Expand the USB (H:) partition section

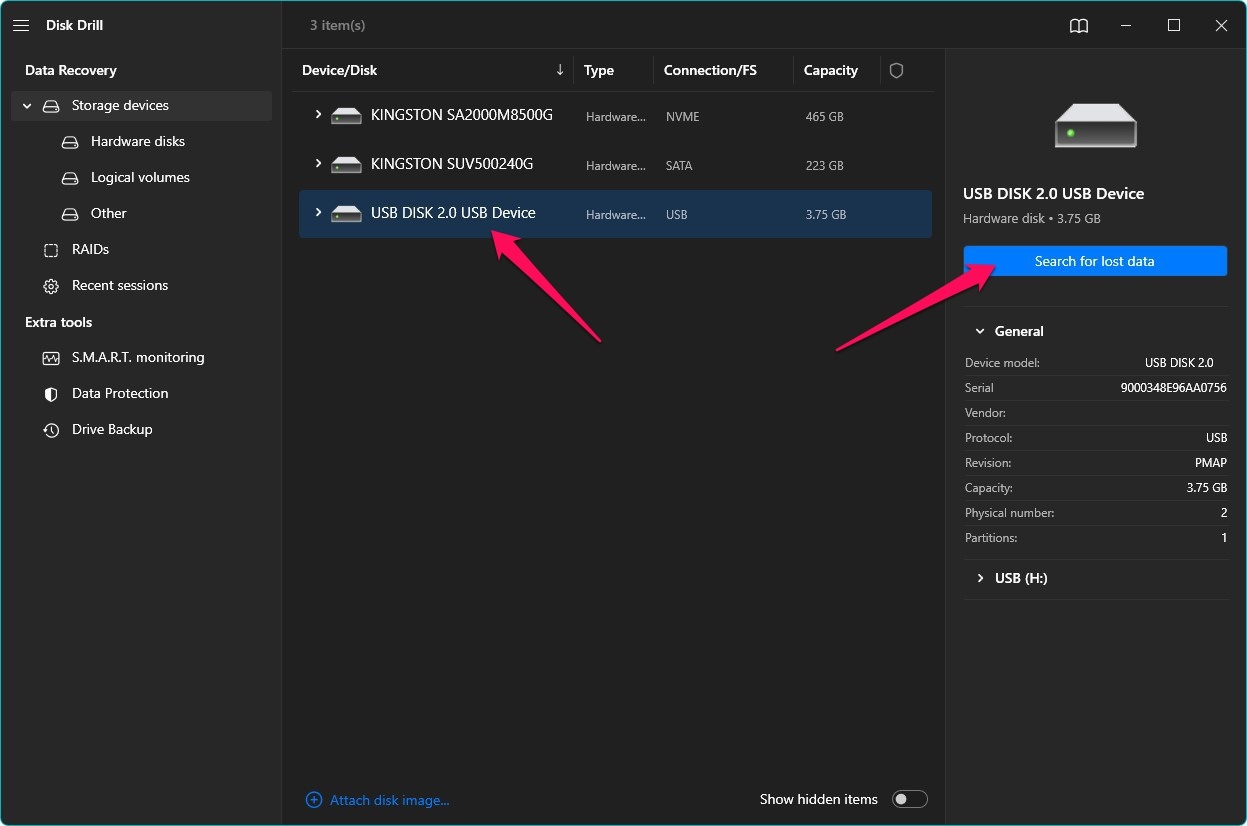tap(979, 578)
